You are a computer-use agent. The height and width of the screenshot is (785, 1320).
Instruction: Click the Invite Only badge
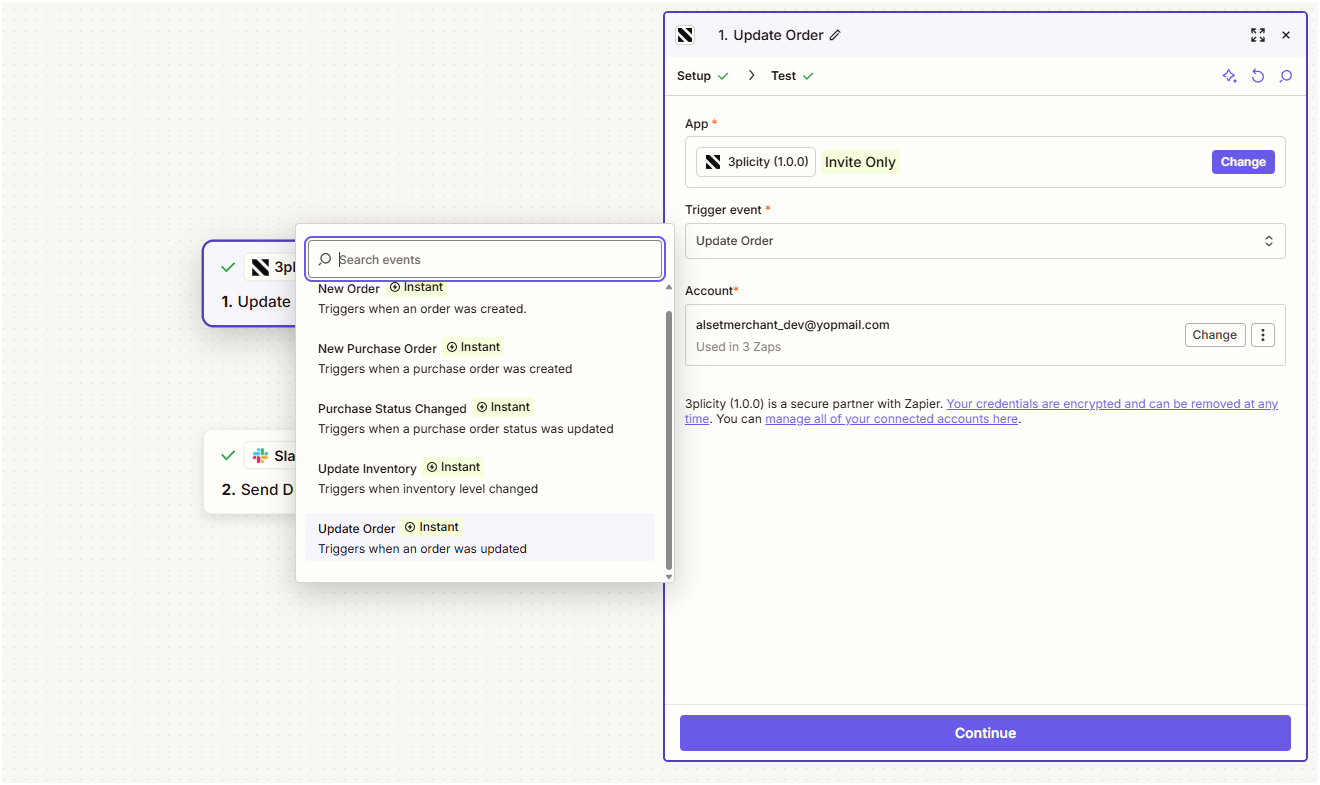pos(861,162)
